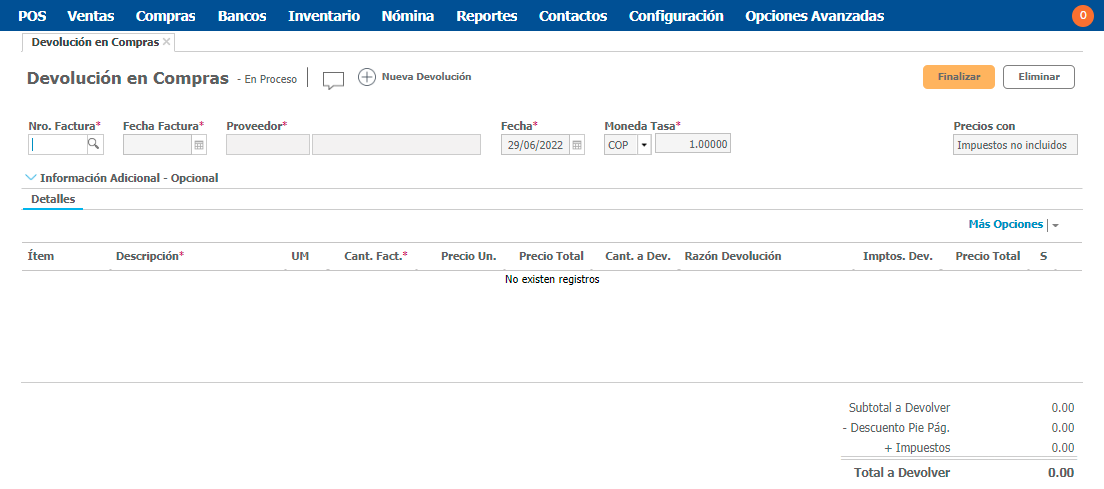
Task: Click the Nro. Factura search magnifier icon
Action: (x=94, y=145)
